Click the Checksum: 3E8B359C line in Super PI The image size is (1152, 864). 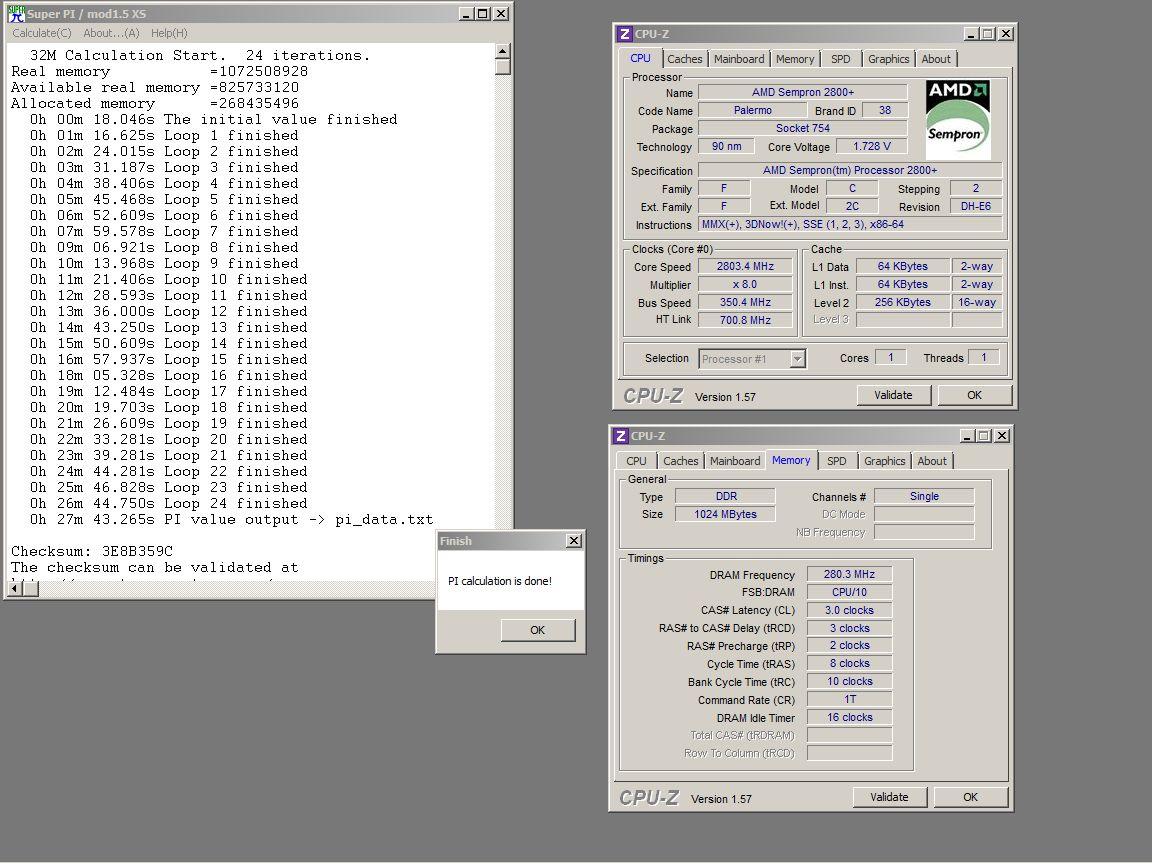(92, 551)
